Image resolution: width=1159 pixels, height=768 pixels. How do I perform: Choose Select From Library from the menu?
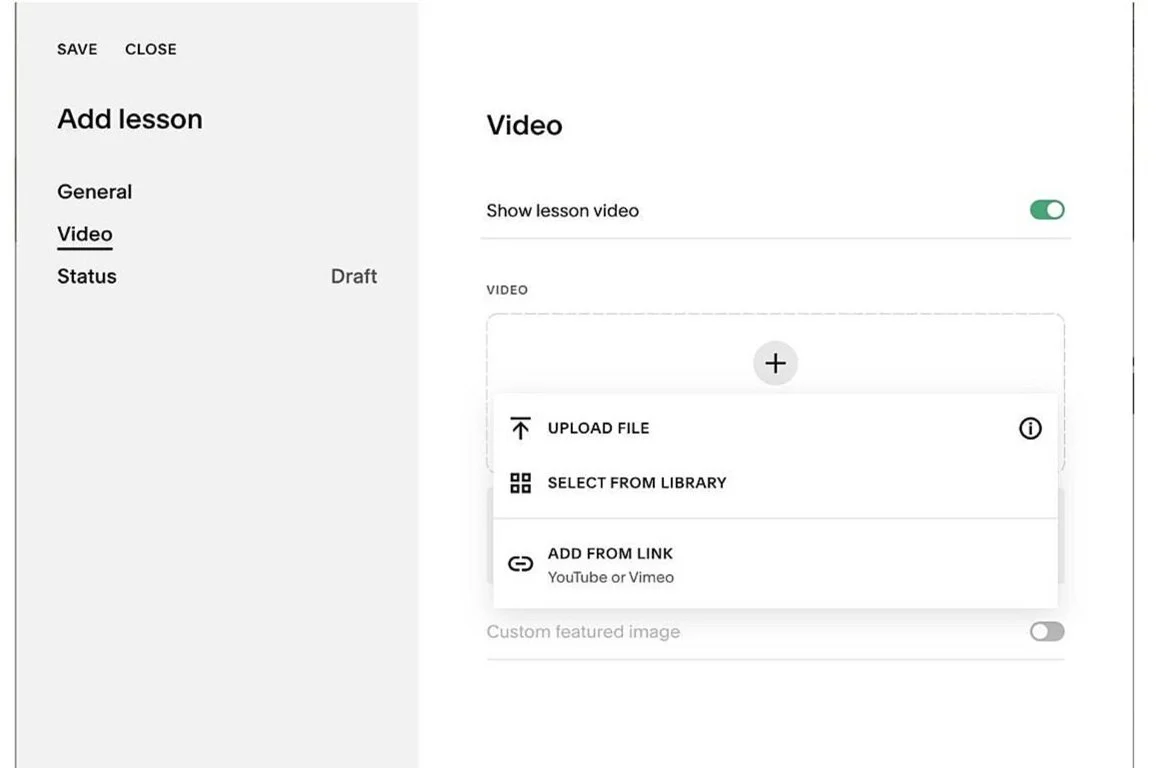tap(636, 483)
